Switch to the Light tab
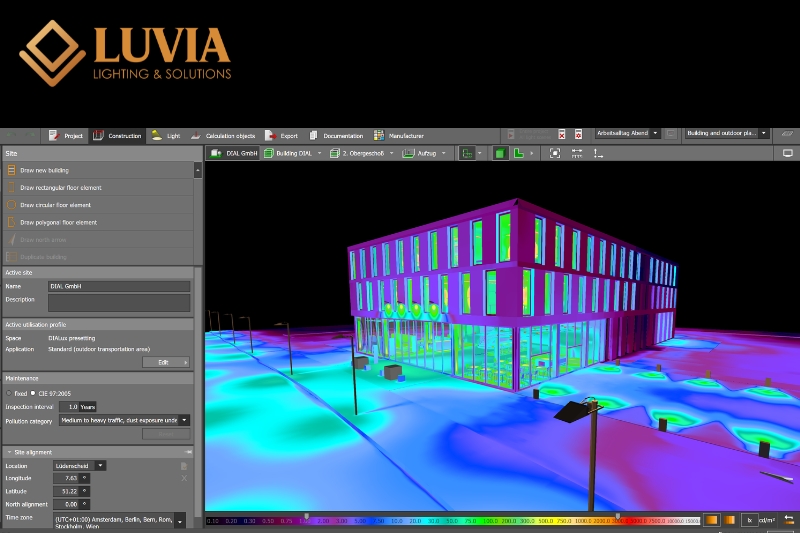800x533 pixels. [x=166, y=135]
